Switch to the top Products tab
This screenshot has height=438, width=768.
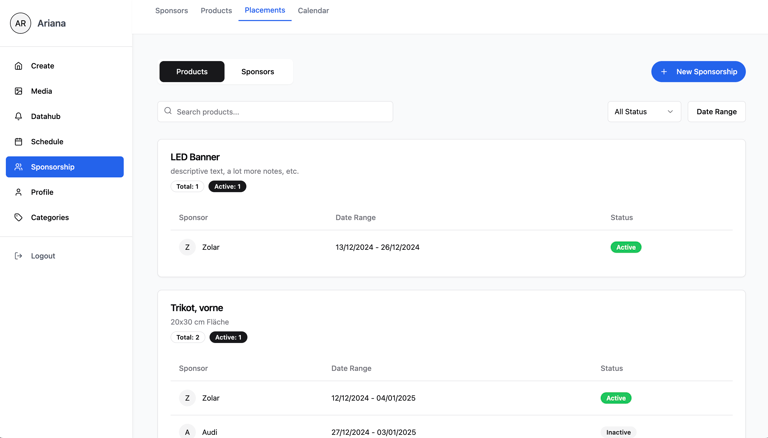pyautogui.click(x=216, y=10)
